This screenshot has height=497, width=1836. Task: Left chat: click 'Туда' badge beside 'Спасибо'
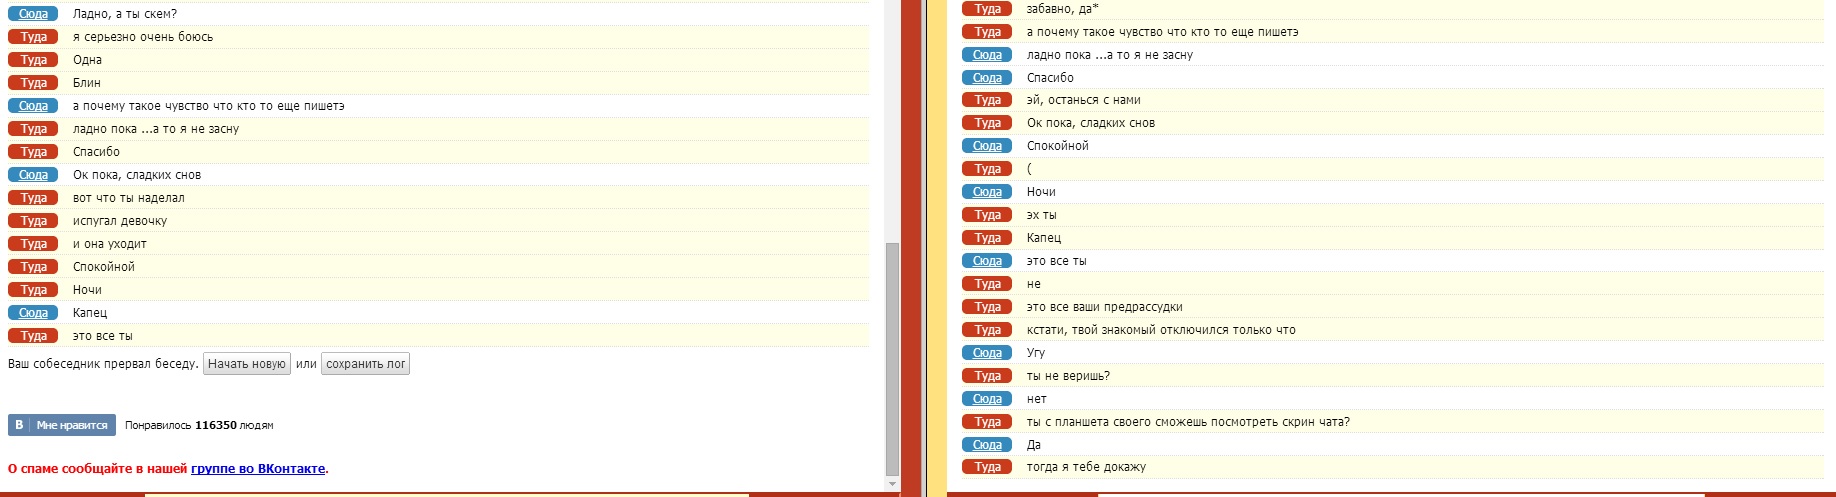pos(33,152)
